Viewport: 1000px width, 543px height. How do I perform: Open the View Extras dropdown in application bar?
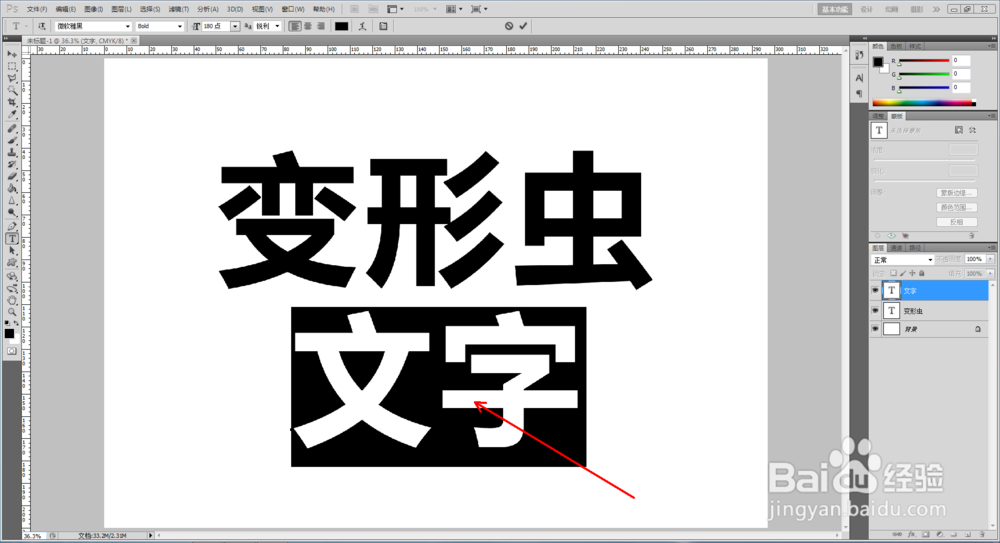pyautogui.click(x=395, y=9)
